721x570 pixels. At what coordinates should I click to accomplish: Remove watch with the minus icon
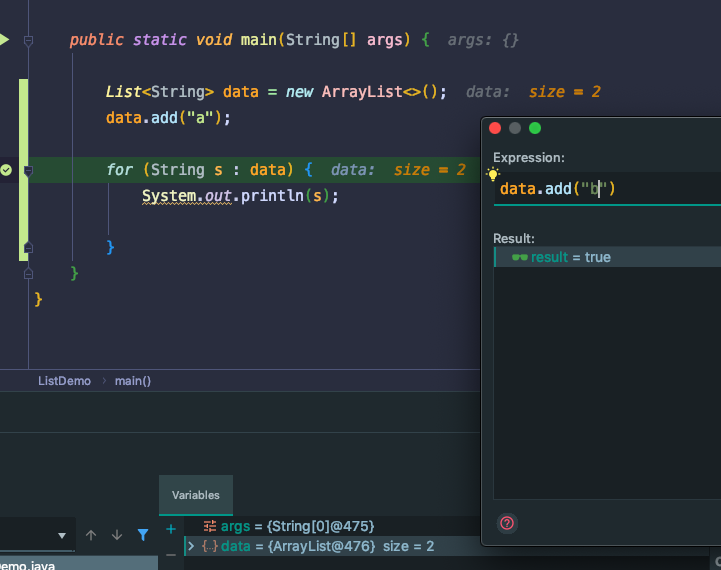click(x=171, y=555)
